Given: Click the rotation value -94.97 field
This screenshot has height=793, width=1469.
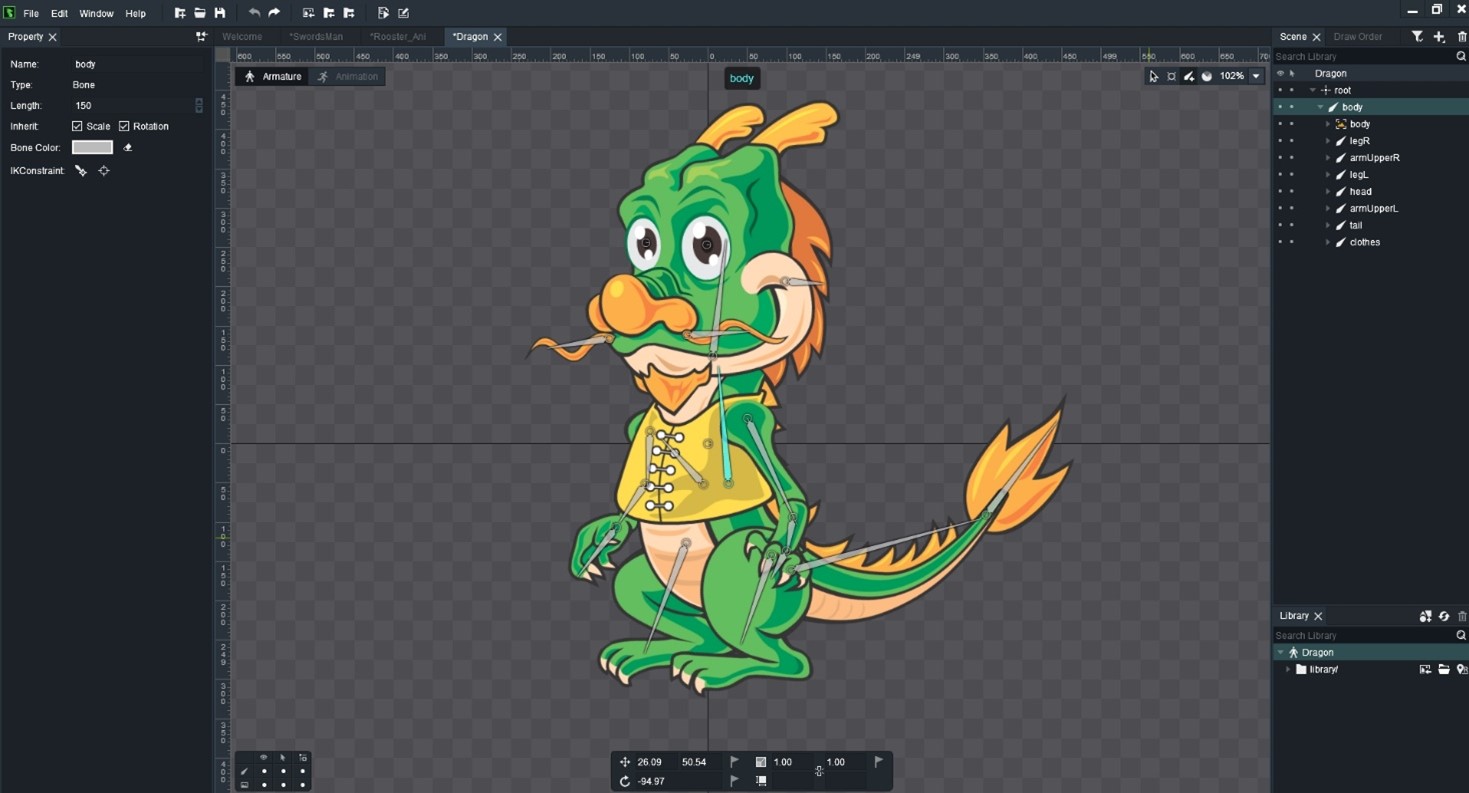Looking at the screenshot, I should (678, 781).
